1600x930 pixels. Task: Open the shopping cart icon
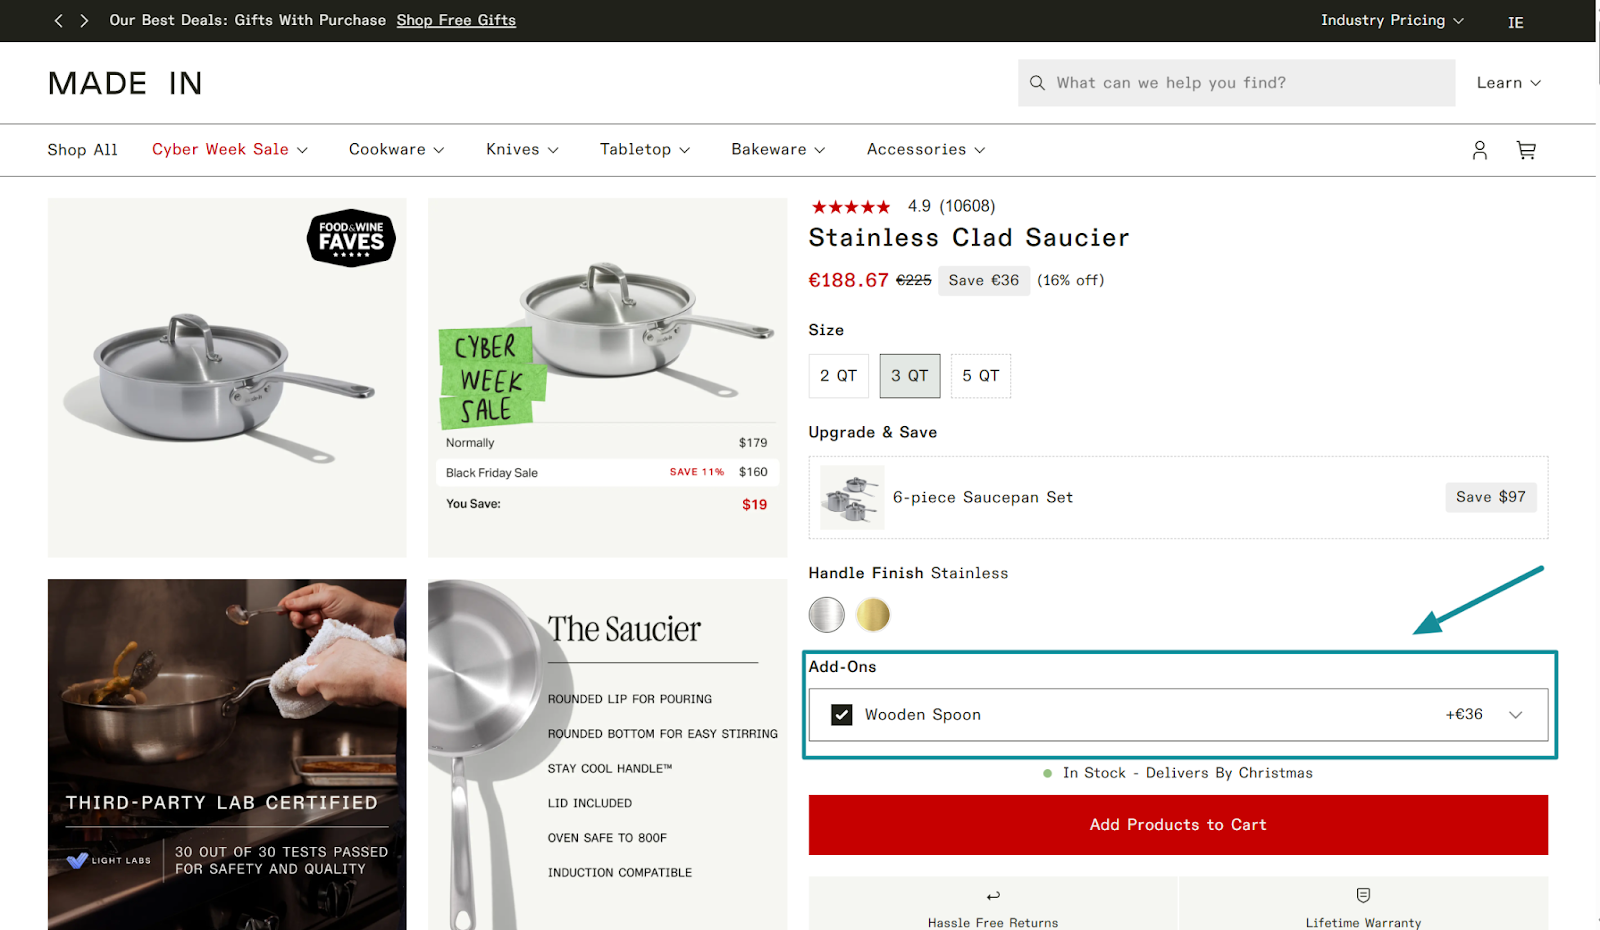tap(1526, 150)
